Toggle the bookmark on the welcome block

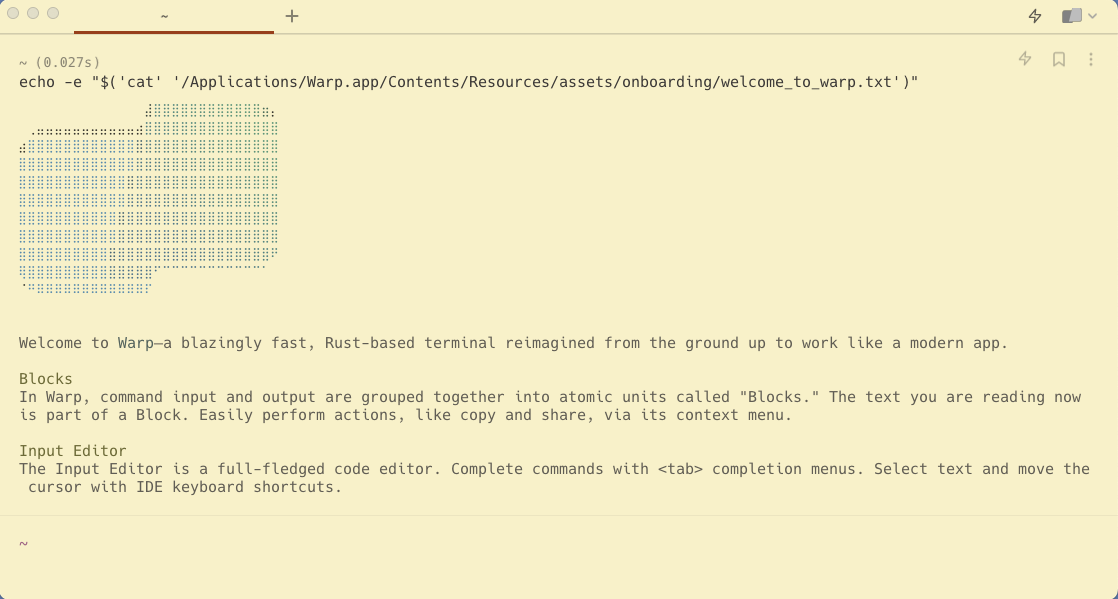tap(1059, 59)
